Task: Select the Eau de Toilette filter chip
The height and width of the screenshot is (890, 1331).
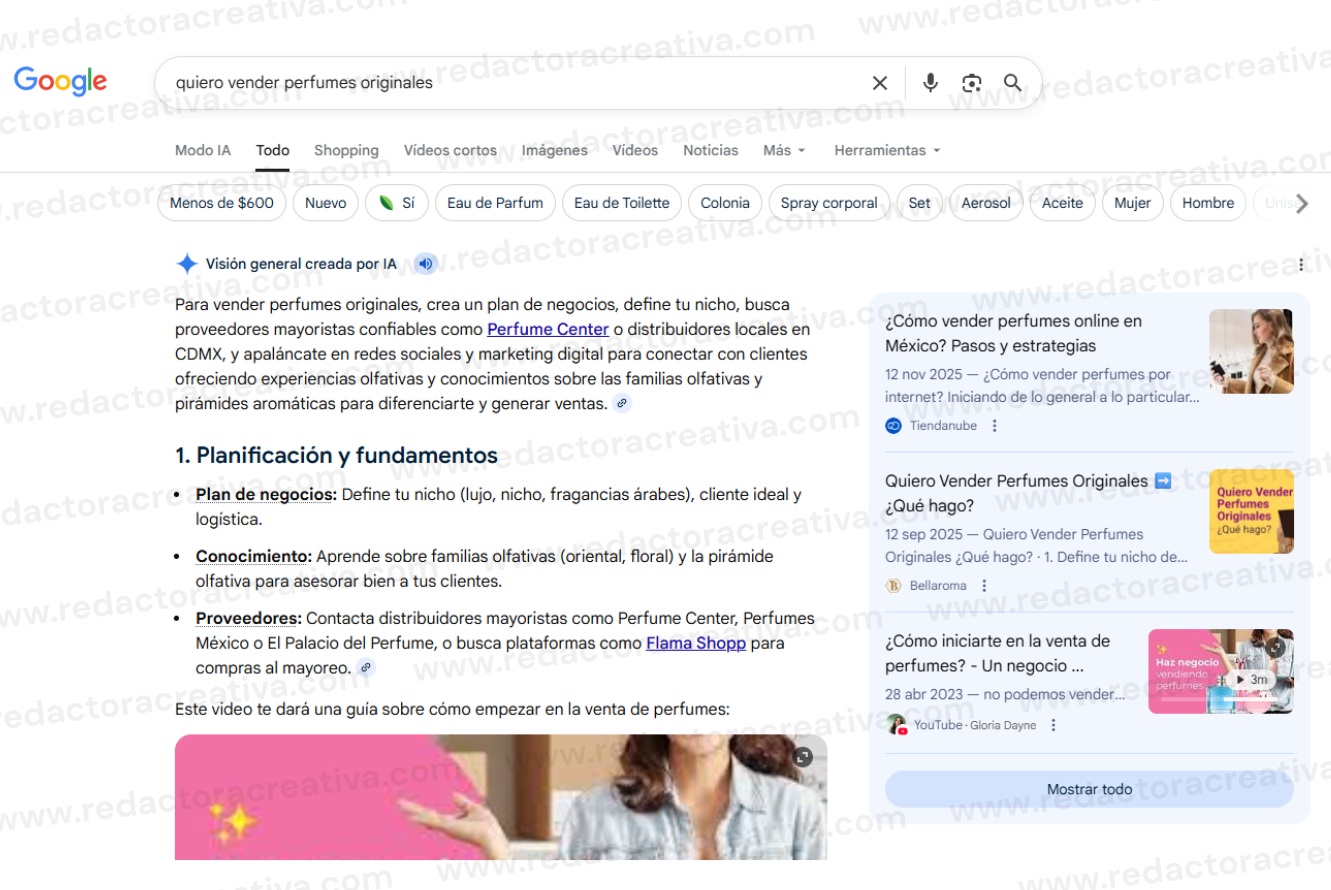Action: click(622, 203)
